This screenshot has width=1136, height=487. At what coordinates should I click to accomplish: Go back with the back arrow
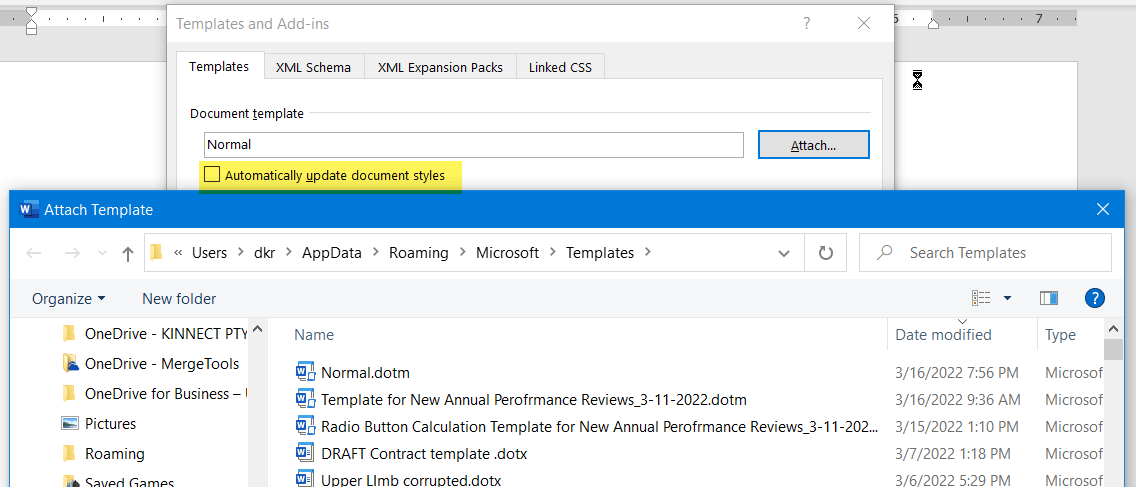pos(34,253)
